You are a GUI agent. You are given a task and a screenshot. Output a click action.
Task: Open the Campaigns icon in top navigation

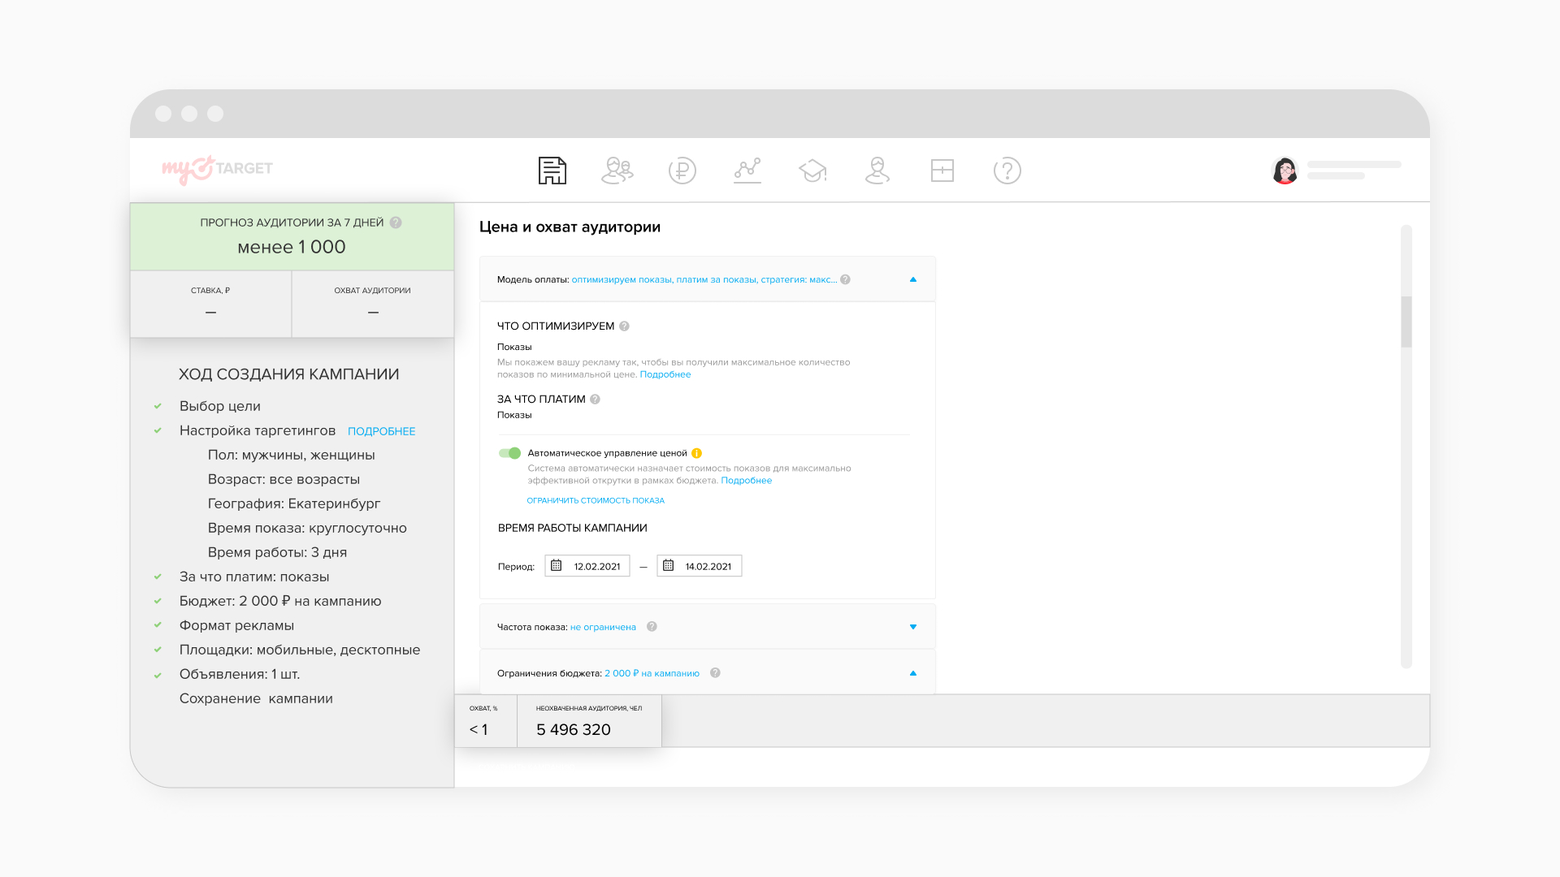coord(552,170)
